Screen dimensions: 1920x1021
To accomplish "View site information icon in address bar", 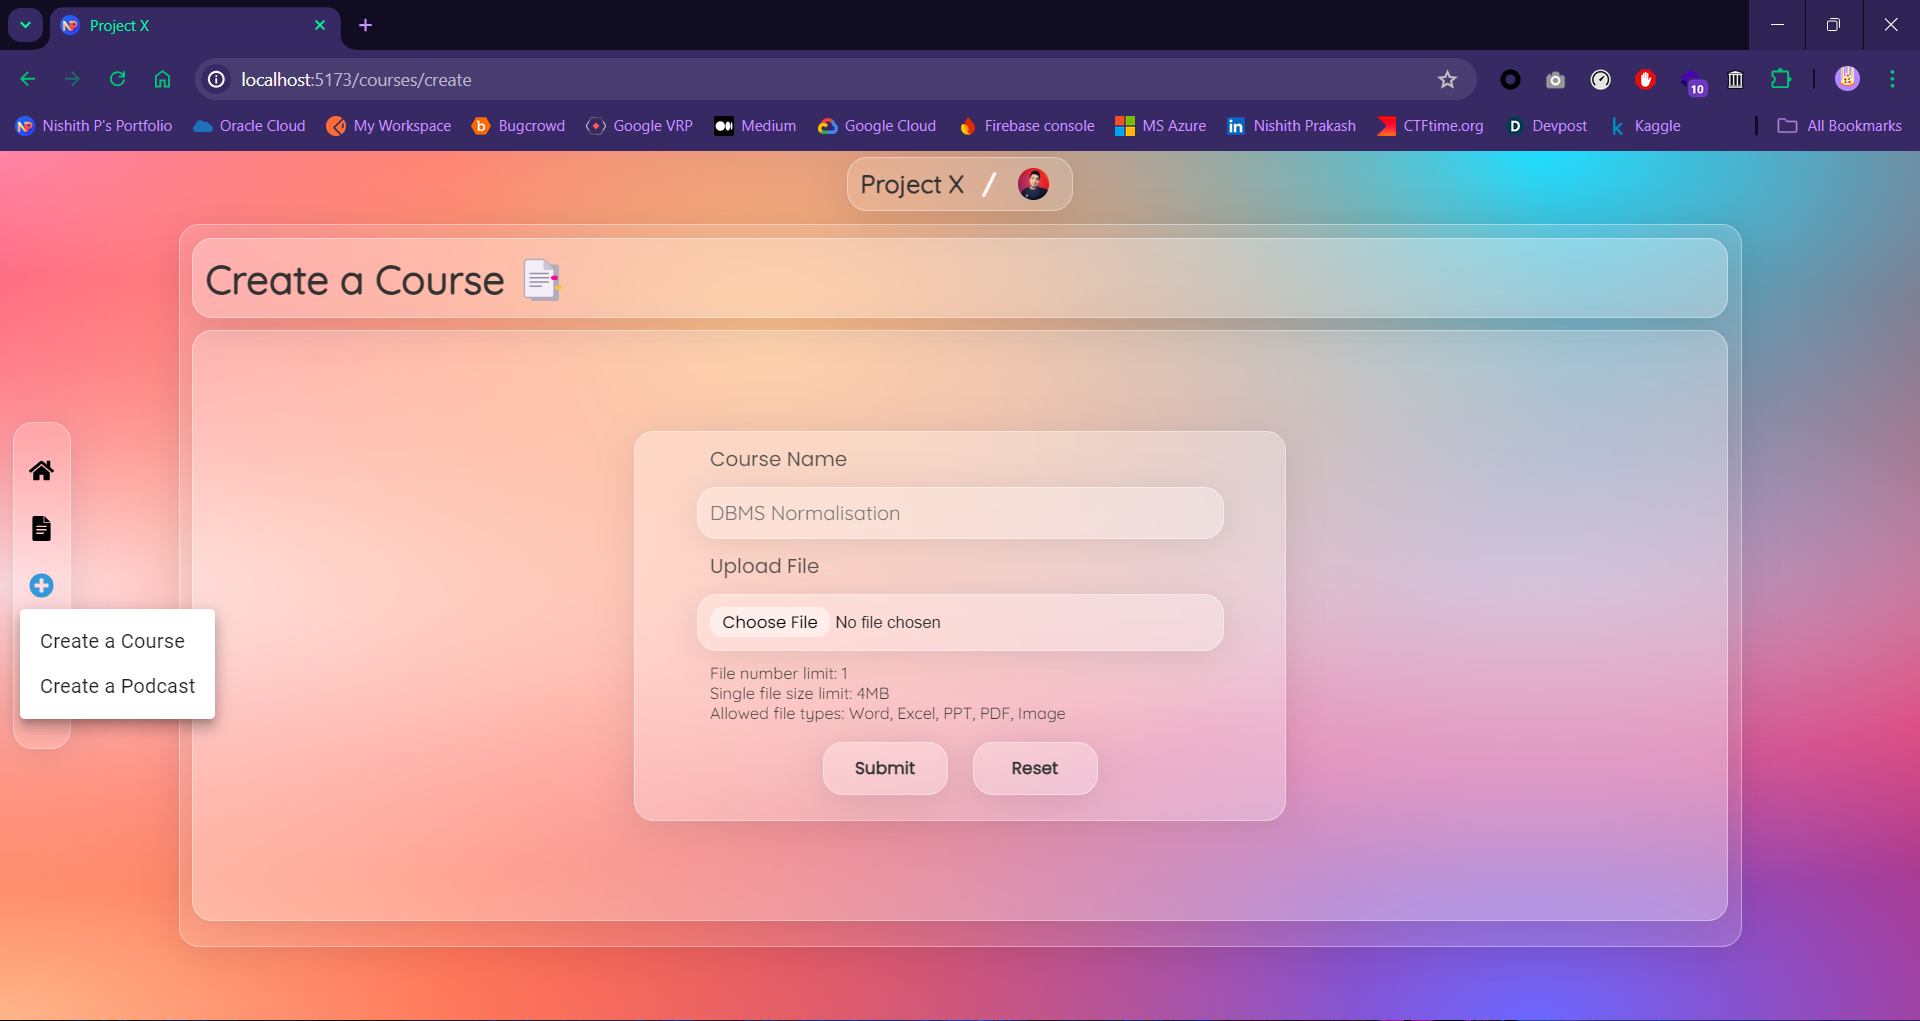I will 216,79.
